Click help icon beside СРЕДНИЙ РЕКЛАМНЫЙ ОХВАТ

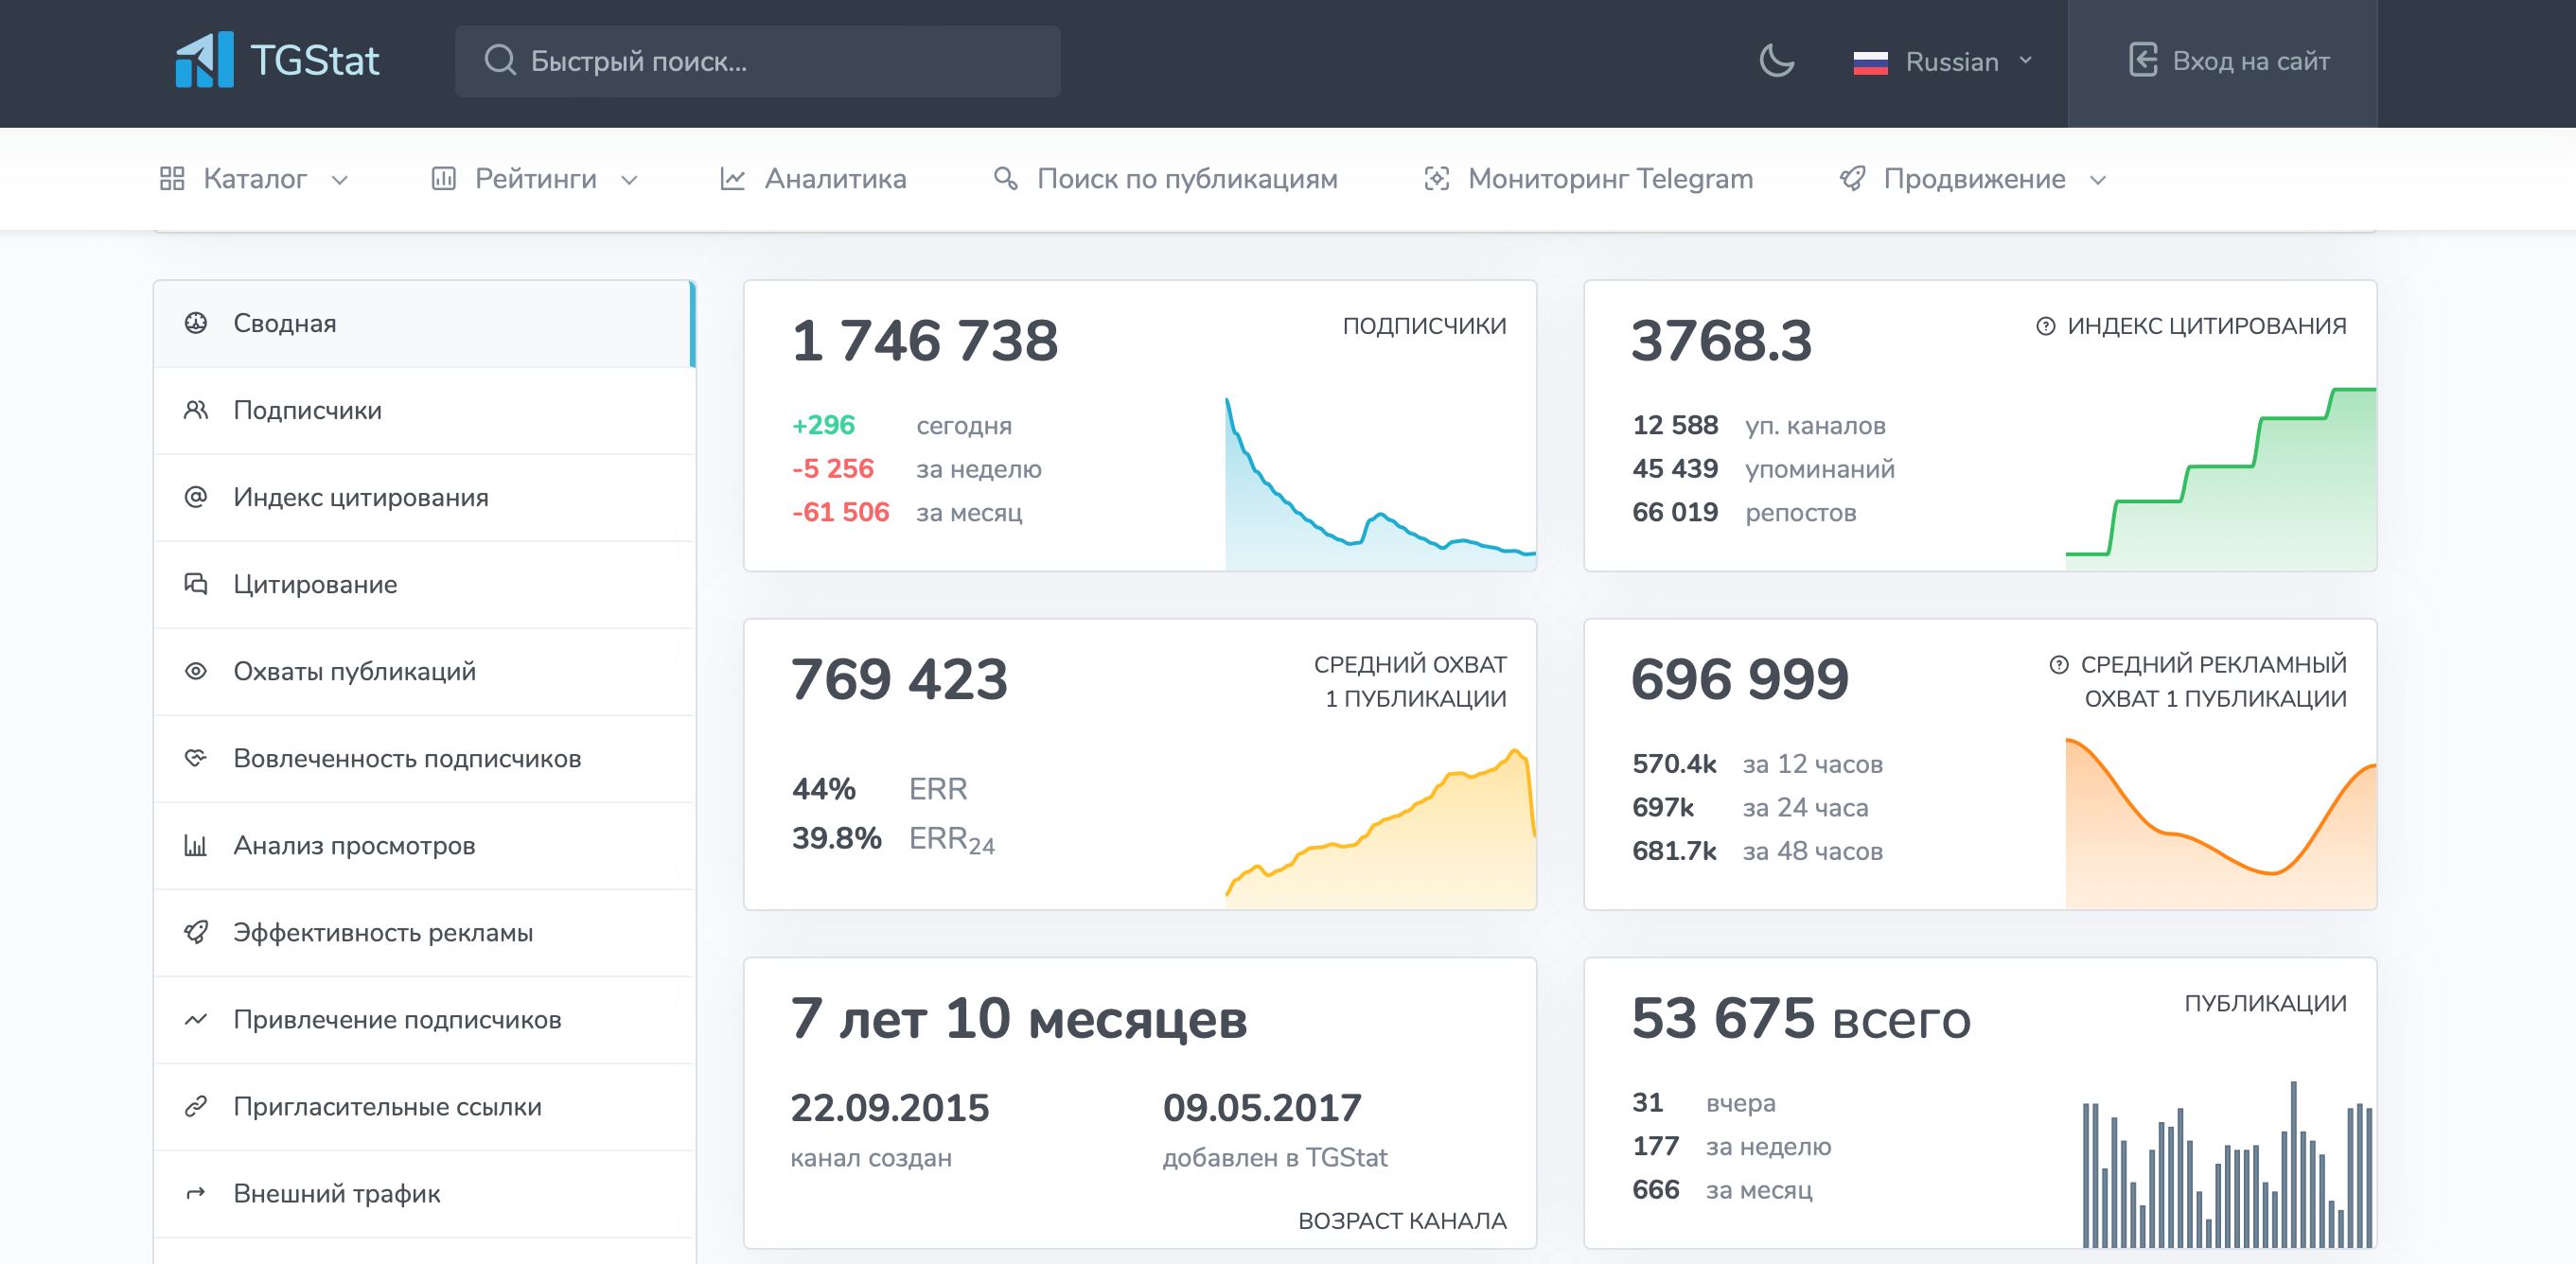(2059, 665)
